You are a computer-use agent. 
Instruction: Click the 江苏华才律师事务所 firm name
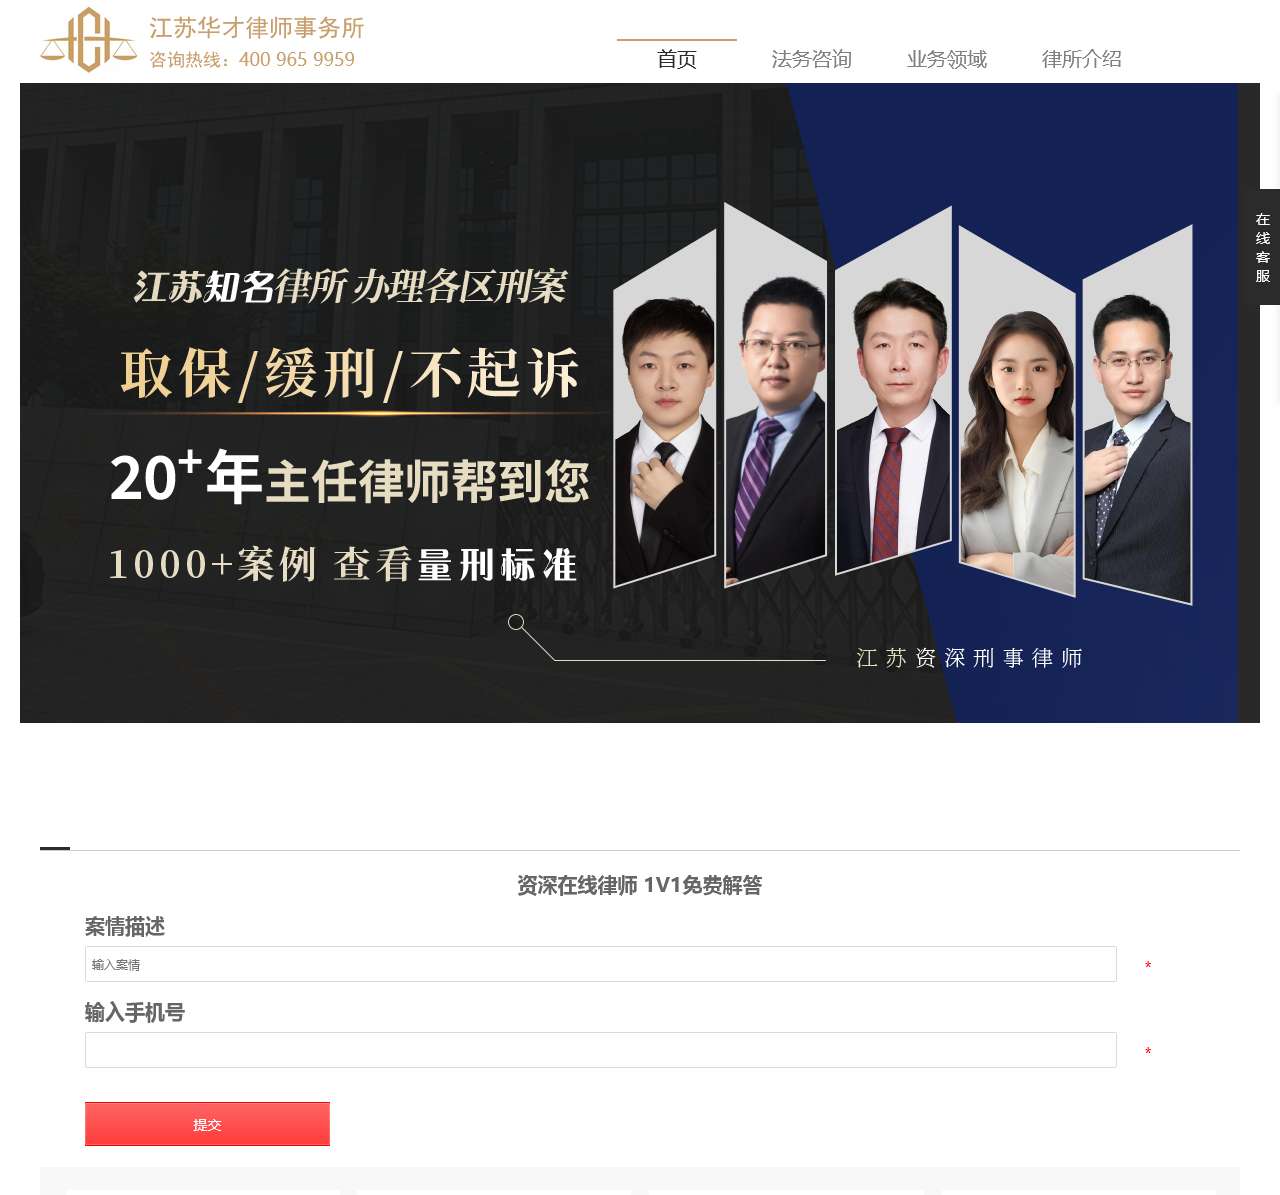click(x=257, y=28)
